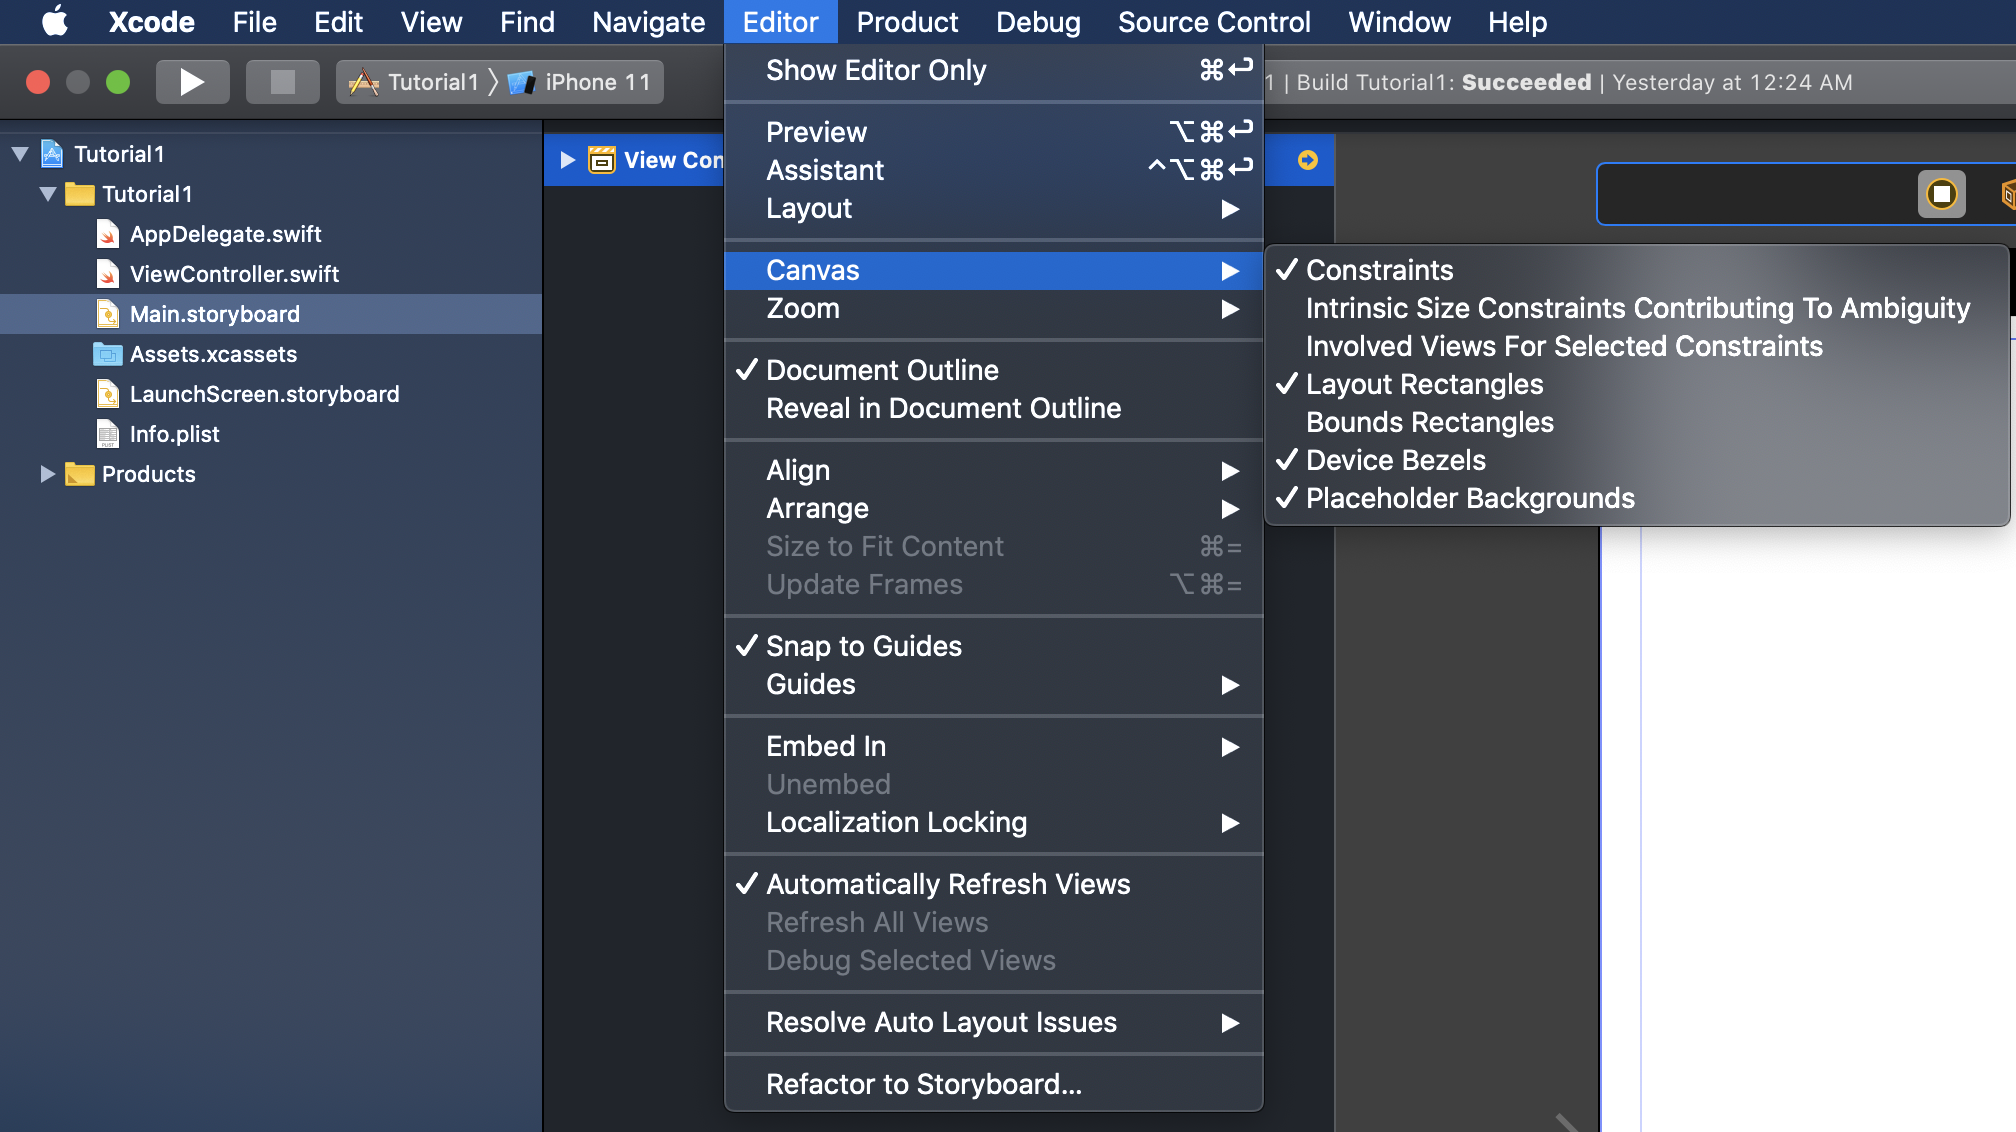
Task: Collapse the Tutorial1 project root
Action: point(20,154)
